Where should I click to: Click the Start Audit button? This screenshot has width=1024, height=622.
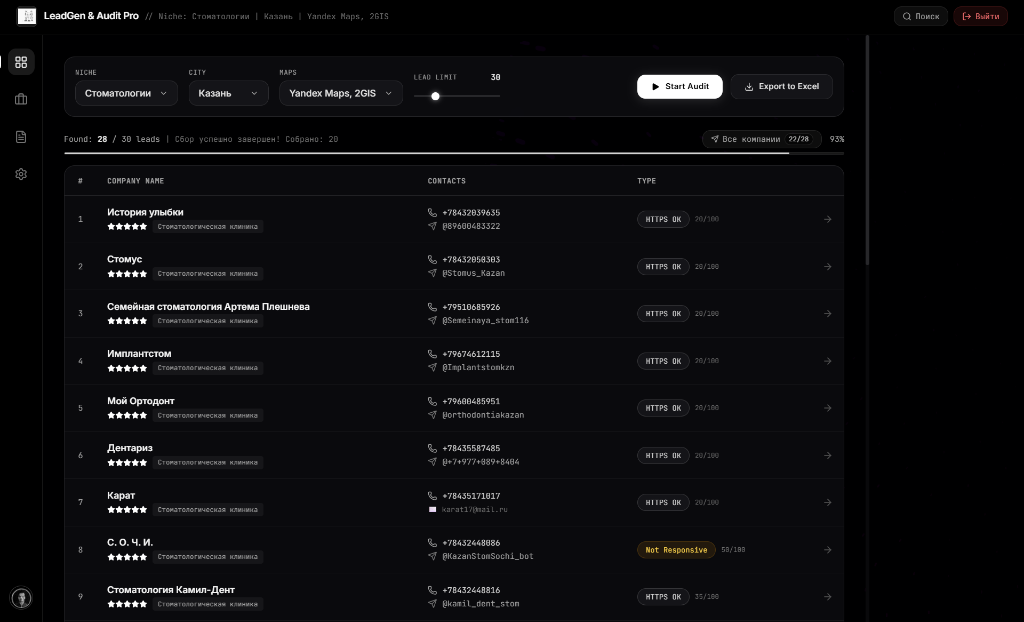coord(680,87)
